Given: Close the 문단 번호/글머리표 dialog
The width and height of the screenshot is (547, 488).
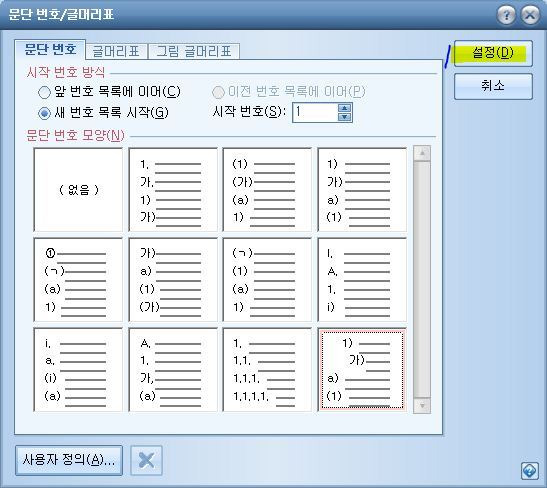Looking at the screenshot, I should click(x=530, y=15).
